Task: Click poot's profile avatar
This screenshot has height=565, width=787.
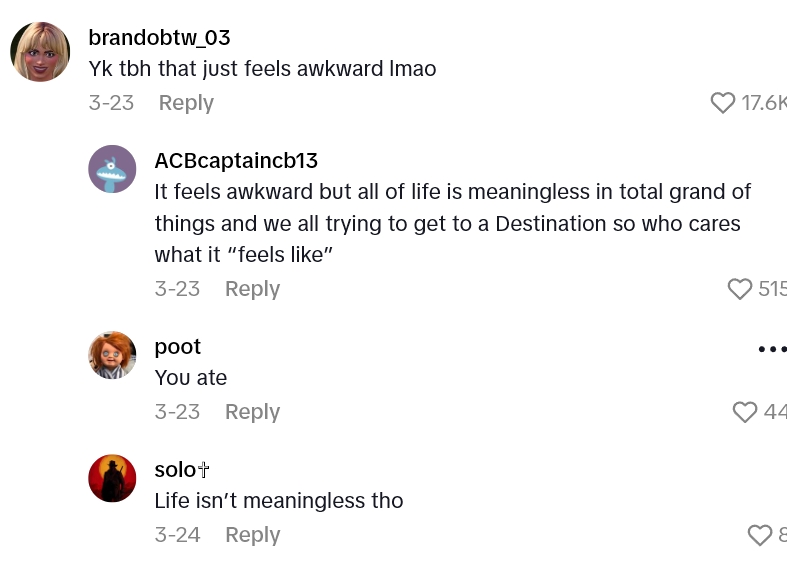Action: 112,355
